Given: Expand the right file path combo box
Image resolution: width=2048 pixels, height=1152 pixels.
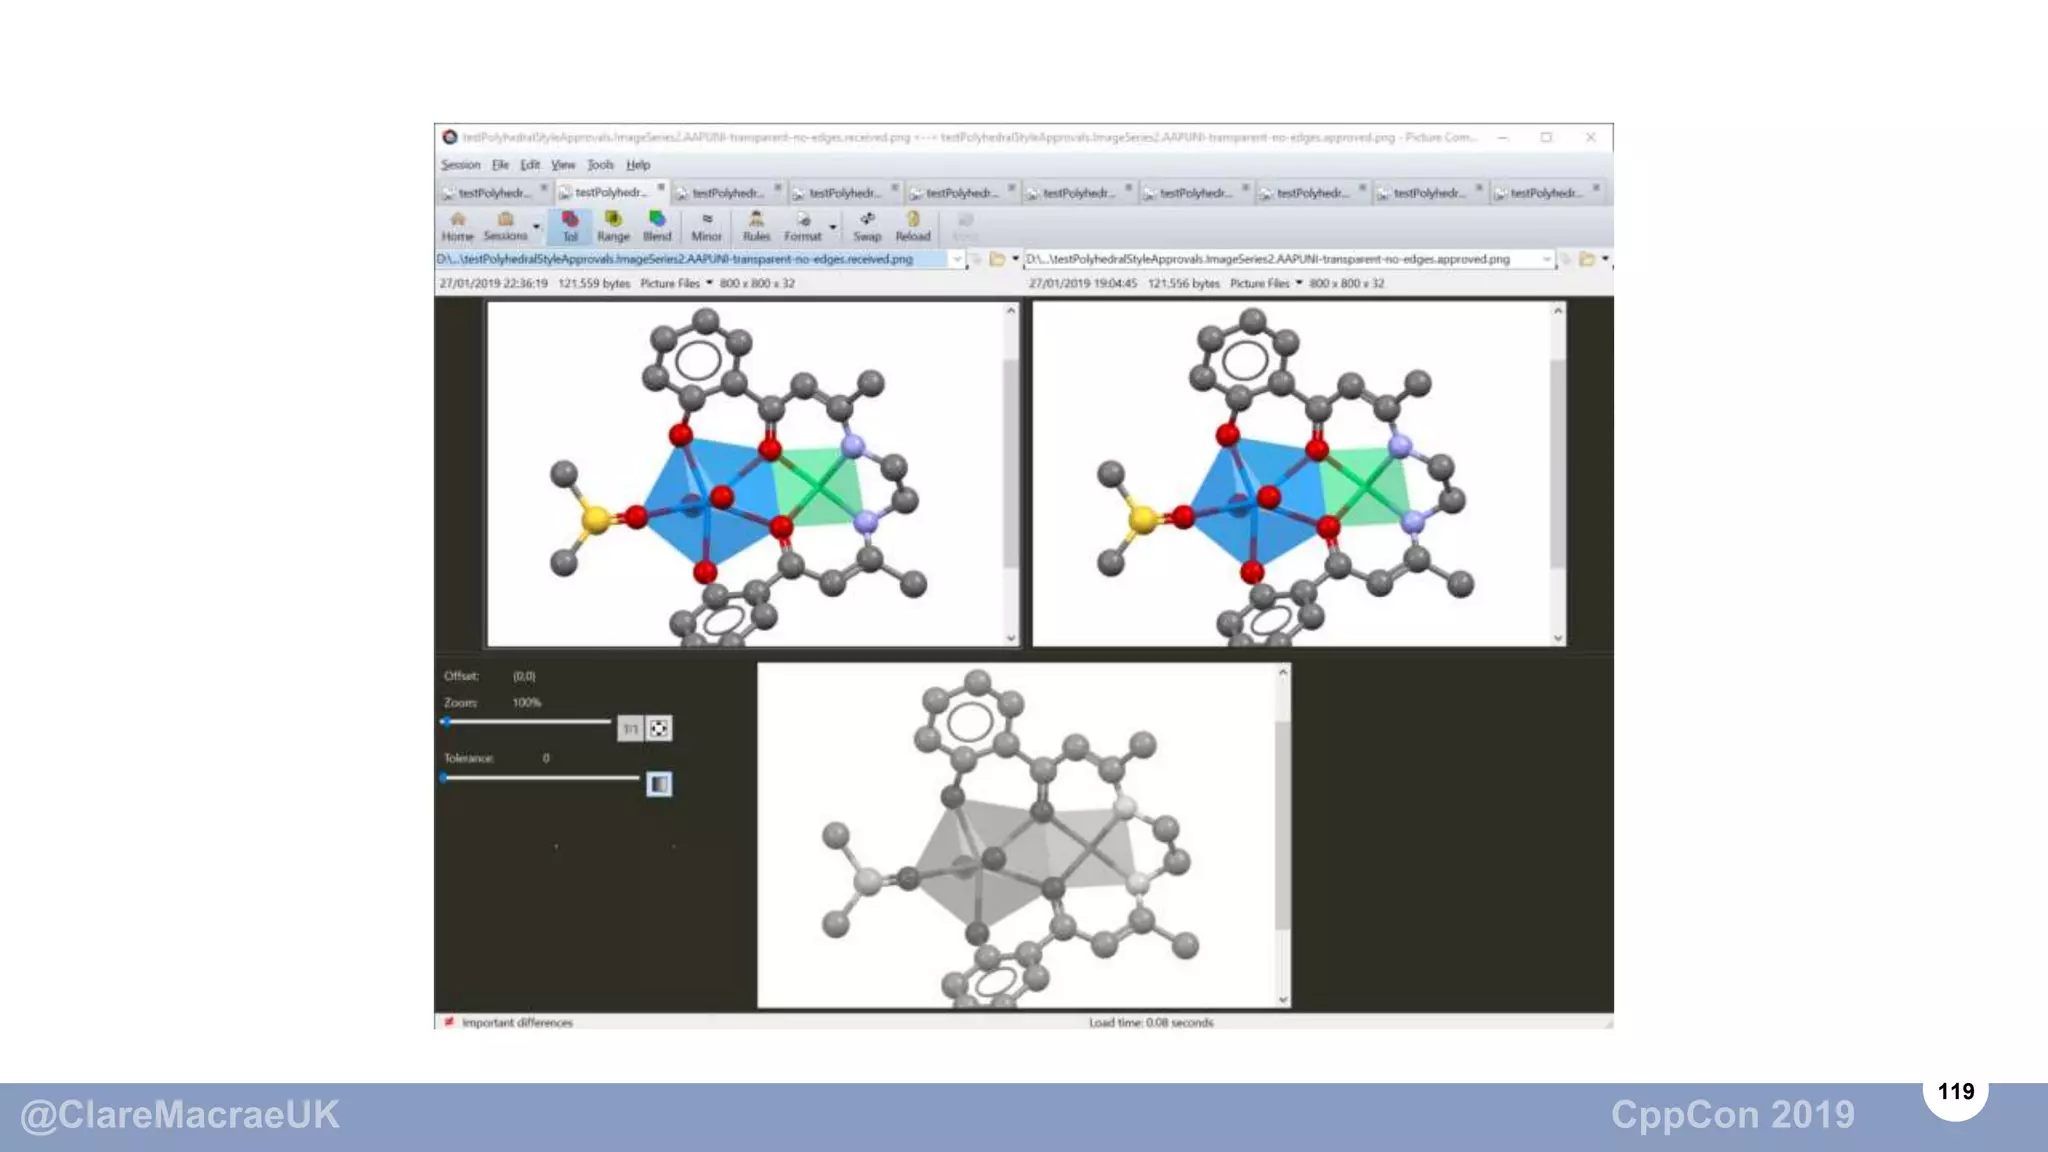Looking at the screenshot, I should tap(1547, 259).
